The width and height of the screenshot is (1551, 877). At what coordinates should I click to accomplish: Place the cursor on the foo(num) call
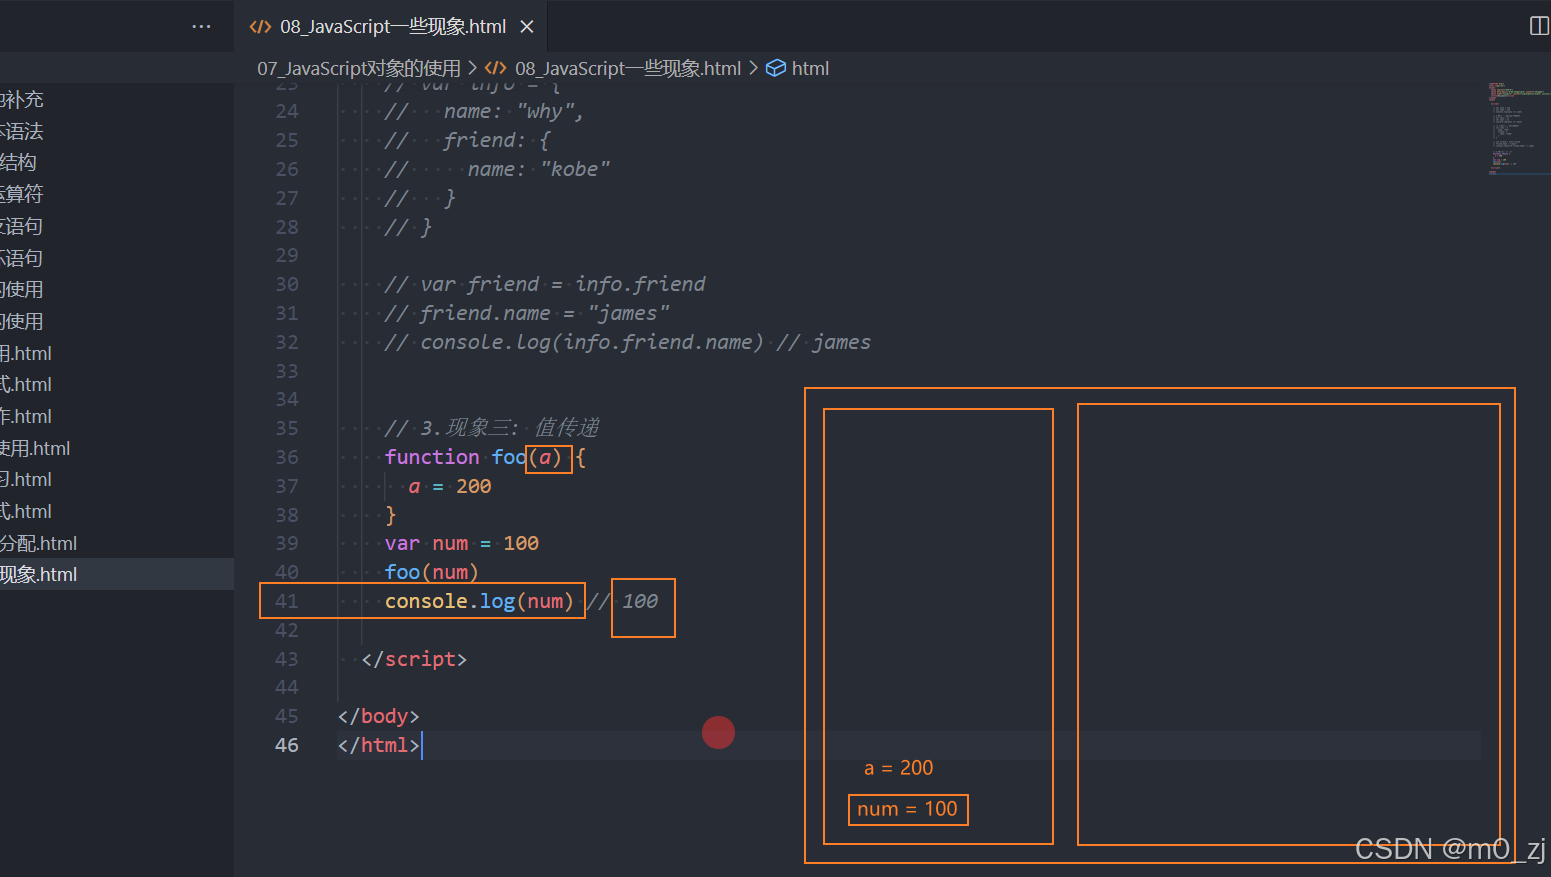[x=430, y=571]
